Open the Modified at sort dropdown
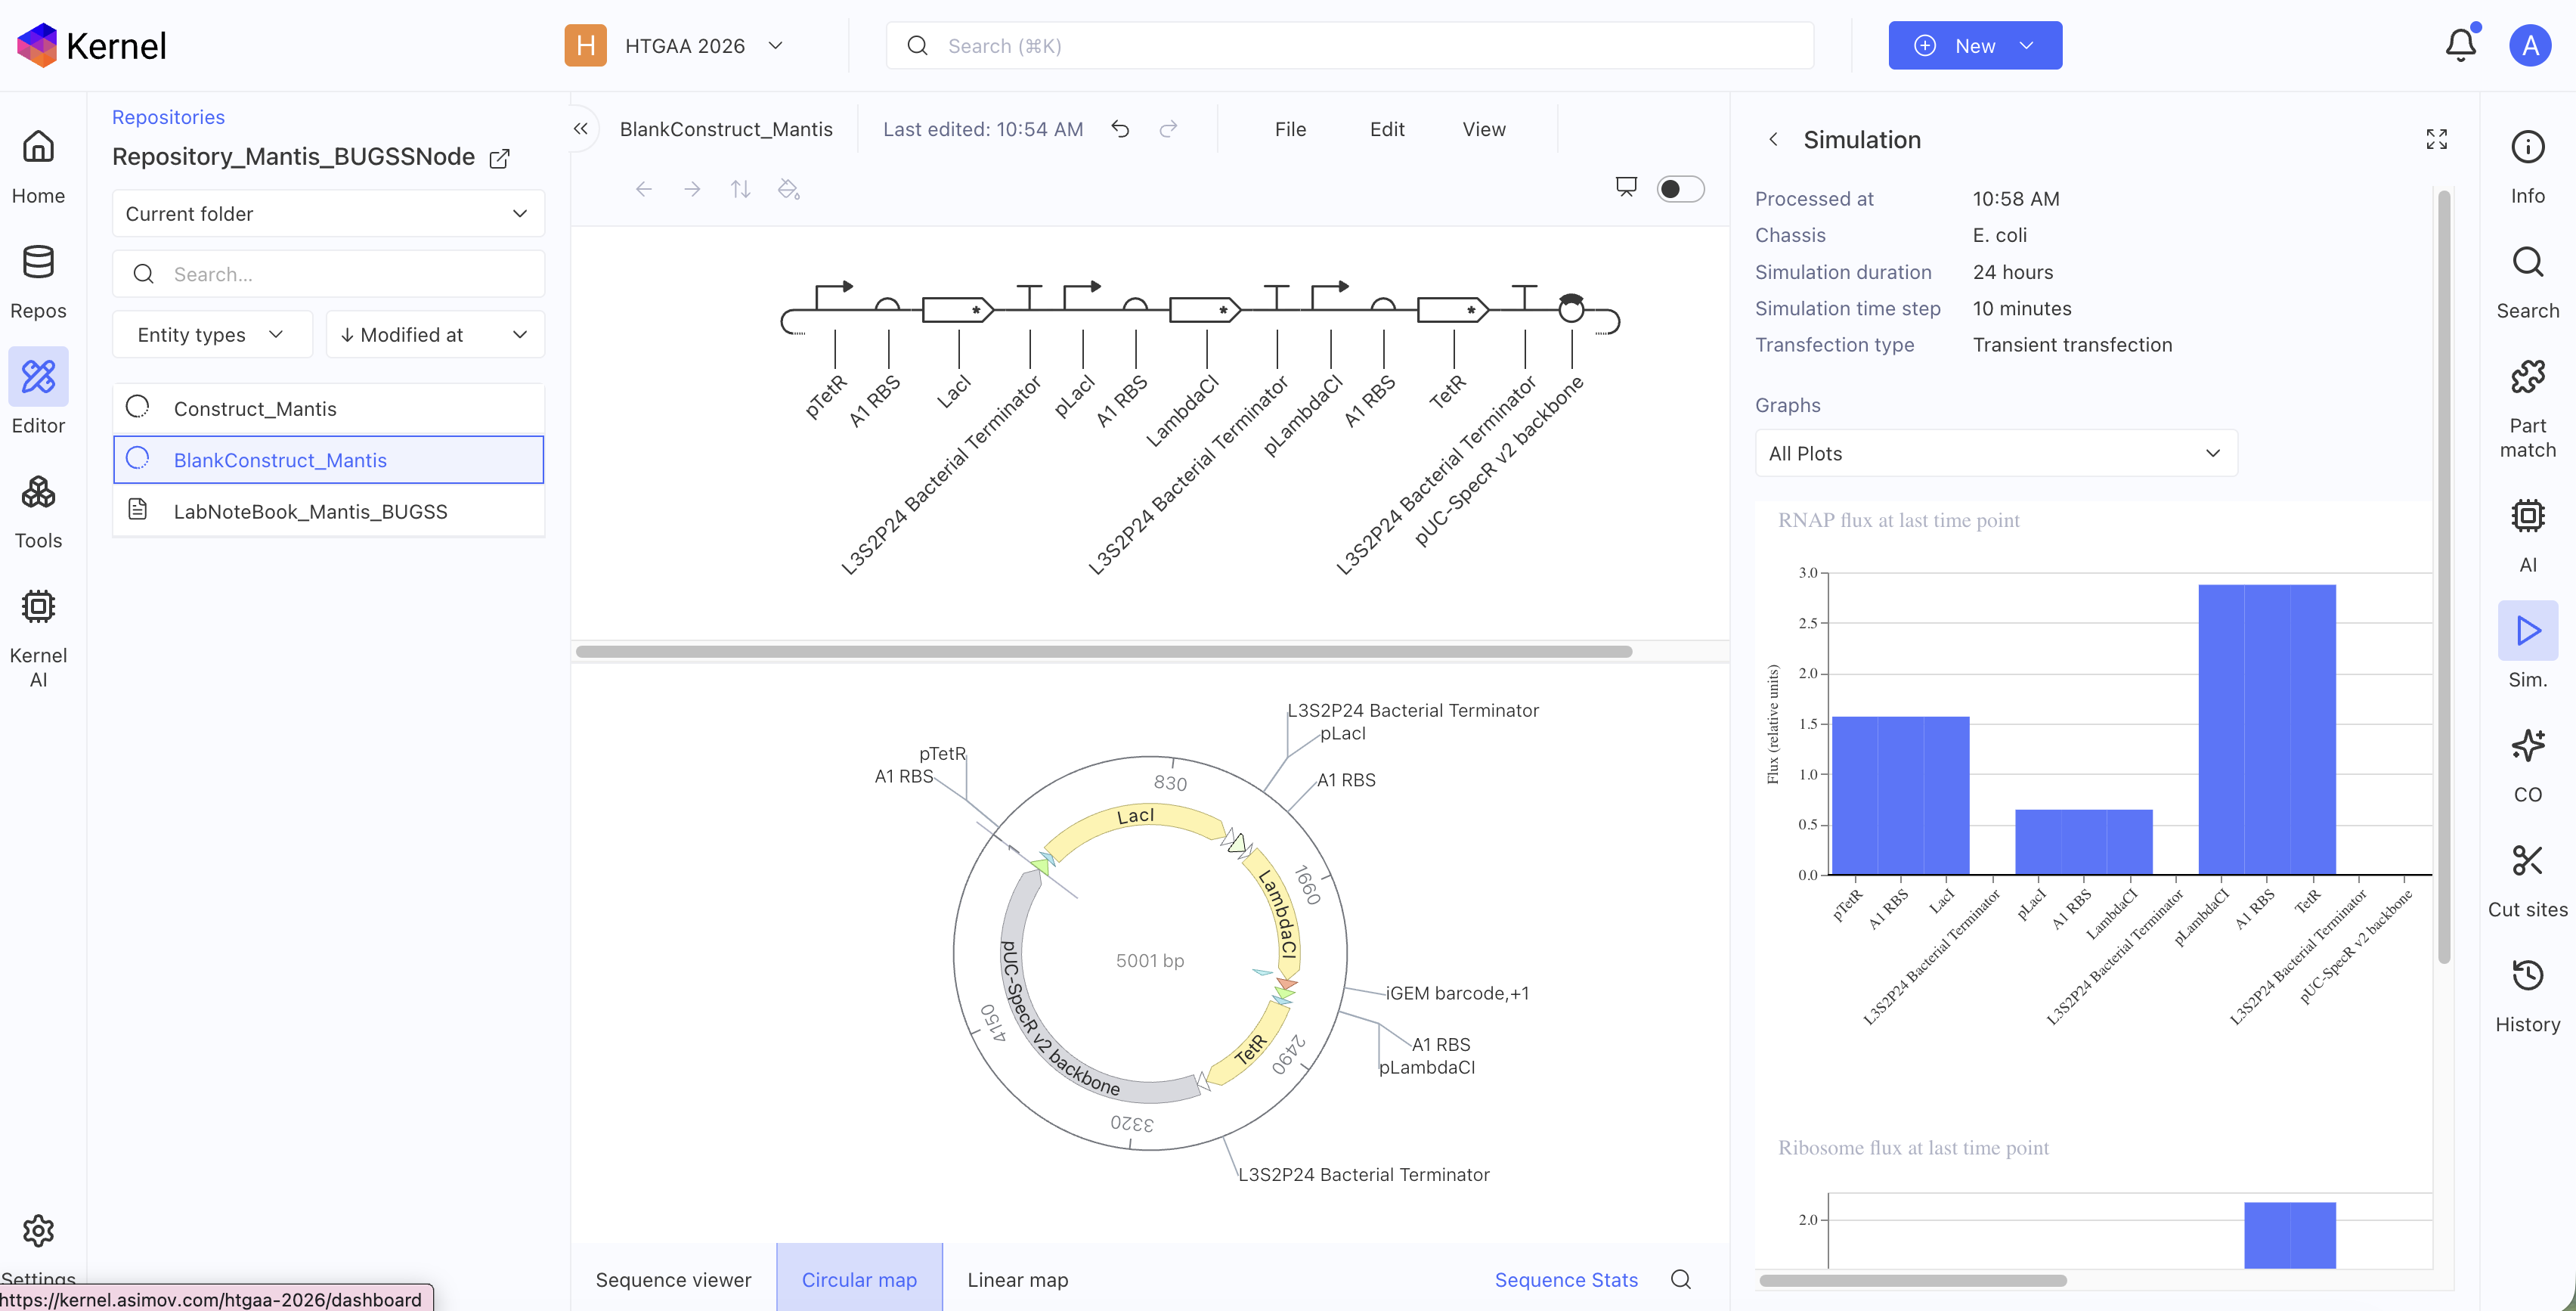2576x1311 pixels. [435, 334]
